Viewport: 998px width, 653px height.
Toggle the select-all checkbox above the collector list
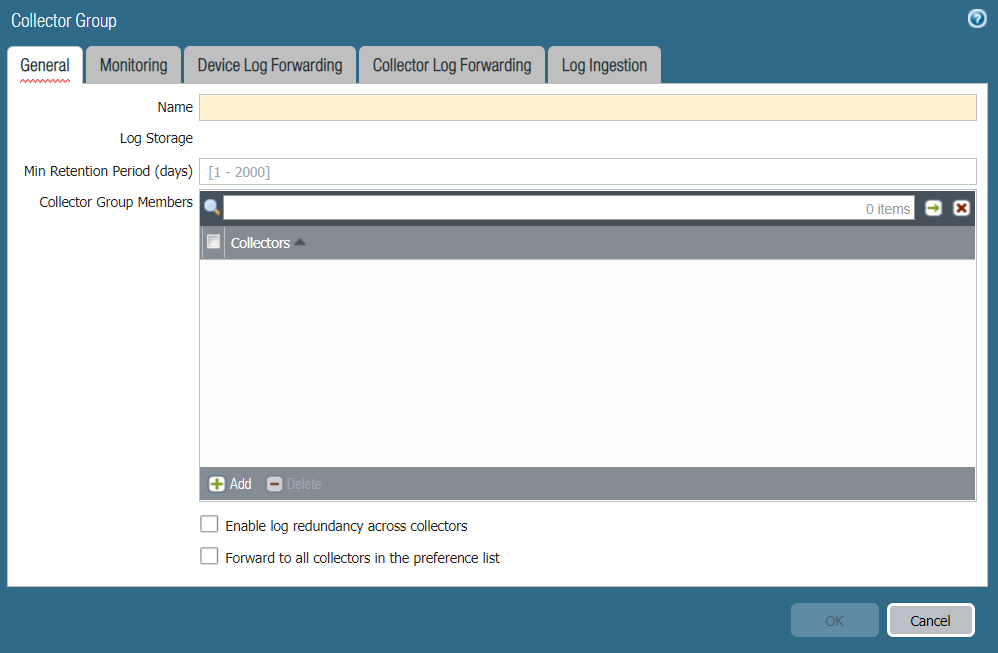[x=213, y=241]
